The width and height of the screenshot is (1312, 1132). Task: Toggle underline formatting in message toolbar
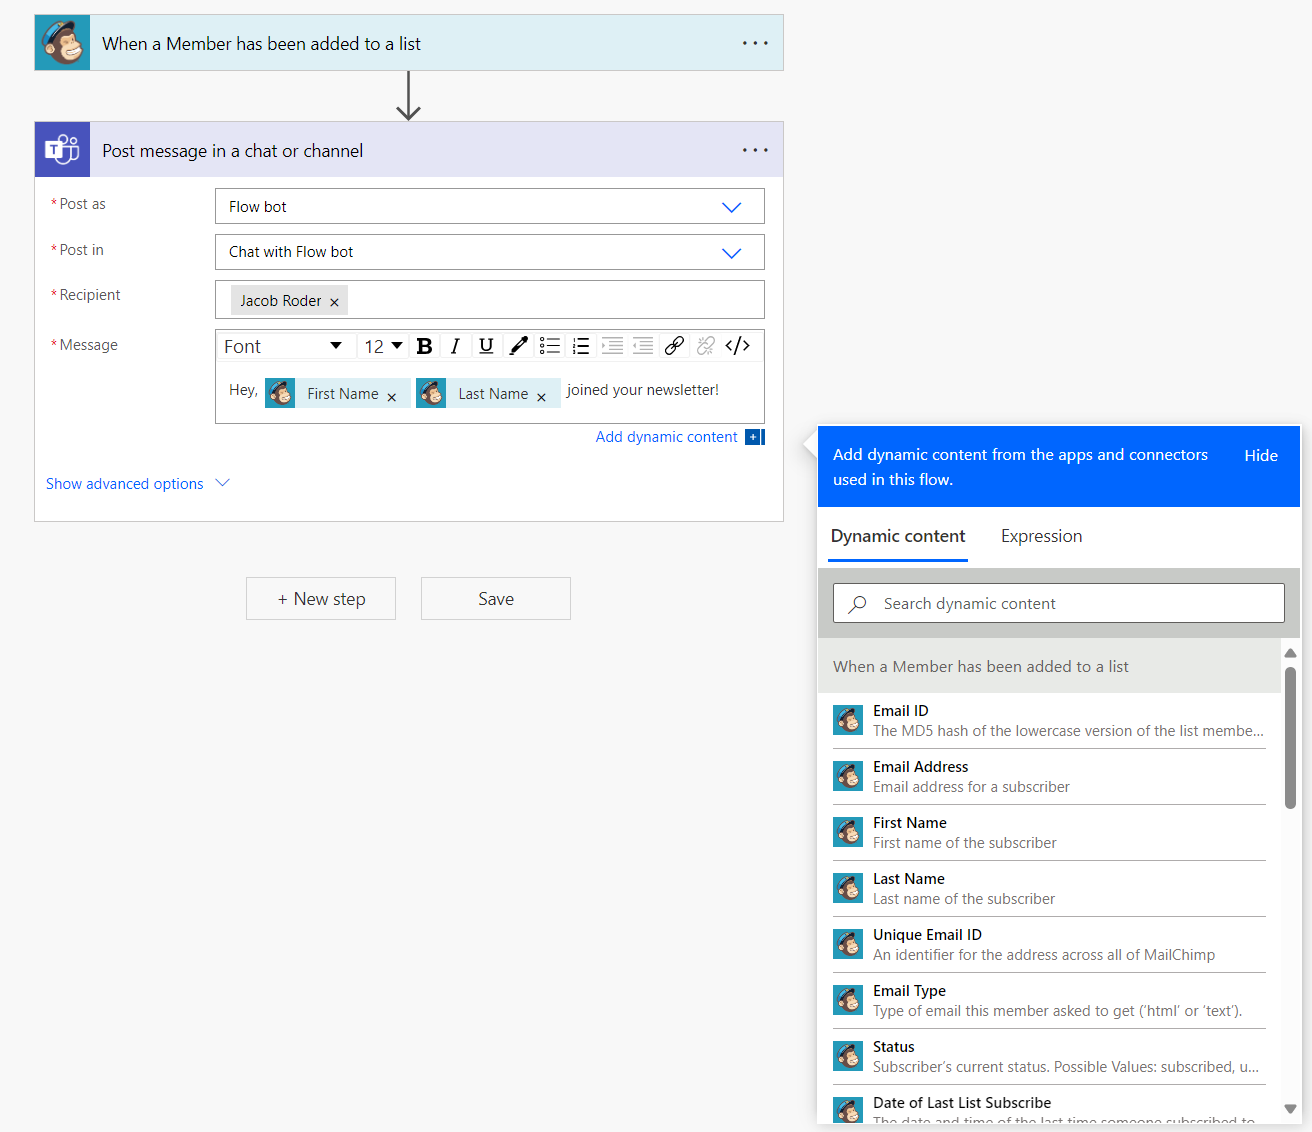[486, 346]
